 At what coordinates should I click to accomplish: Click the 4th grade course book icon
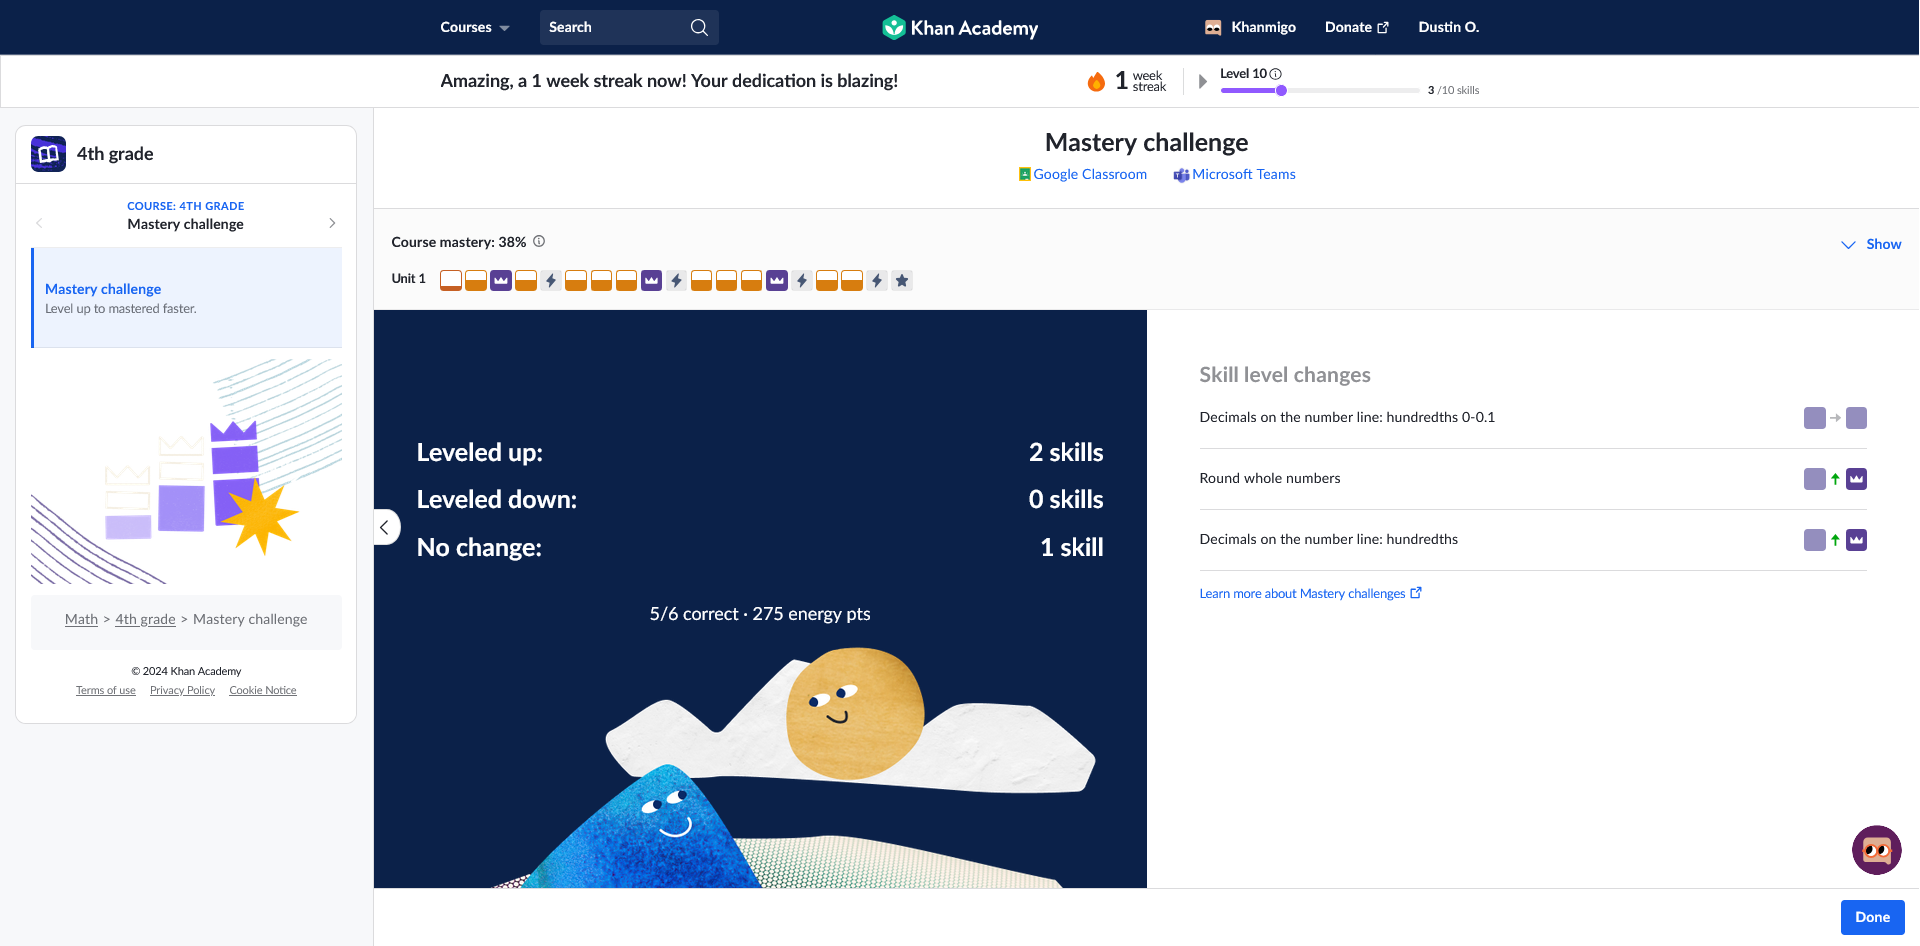(x=47, y=153)
